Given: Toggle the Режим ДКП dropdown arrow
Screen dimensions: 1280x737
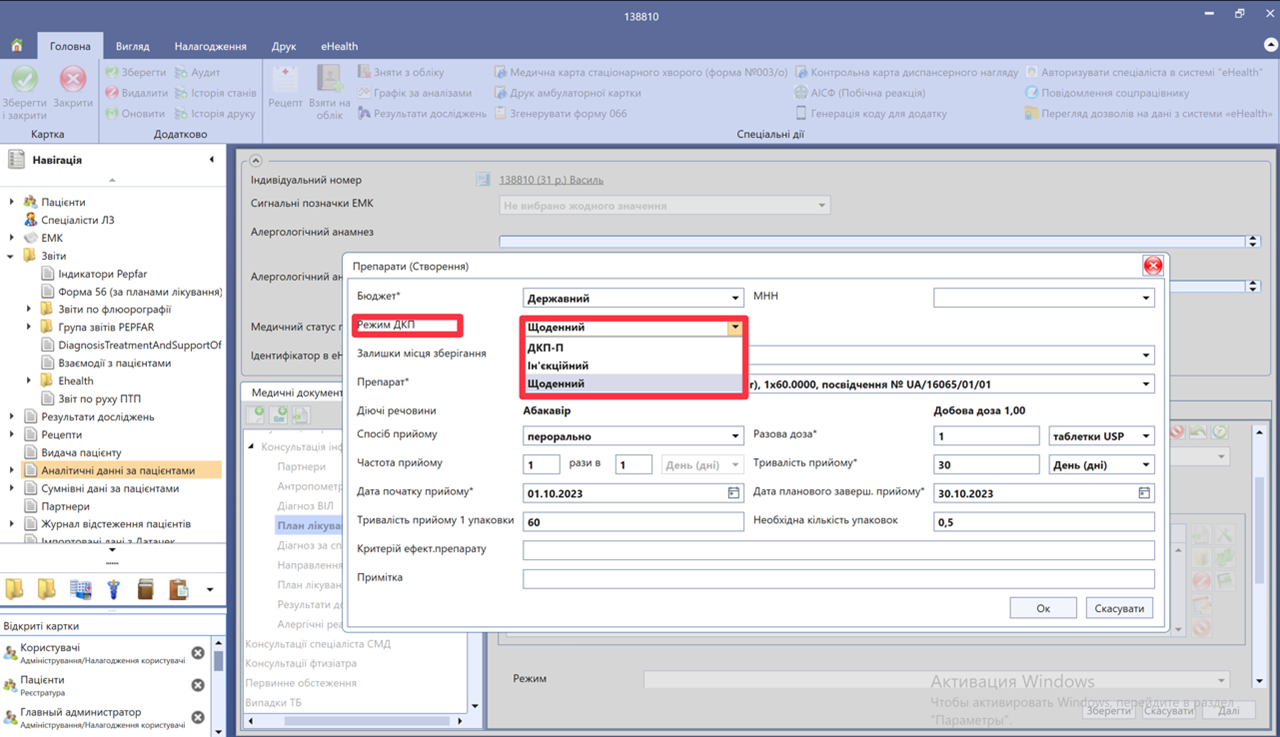Looking at the screenshot, I should pyautogui.click(x=735, y=327).
